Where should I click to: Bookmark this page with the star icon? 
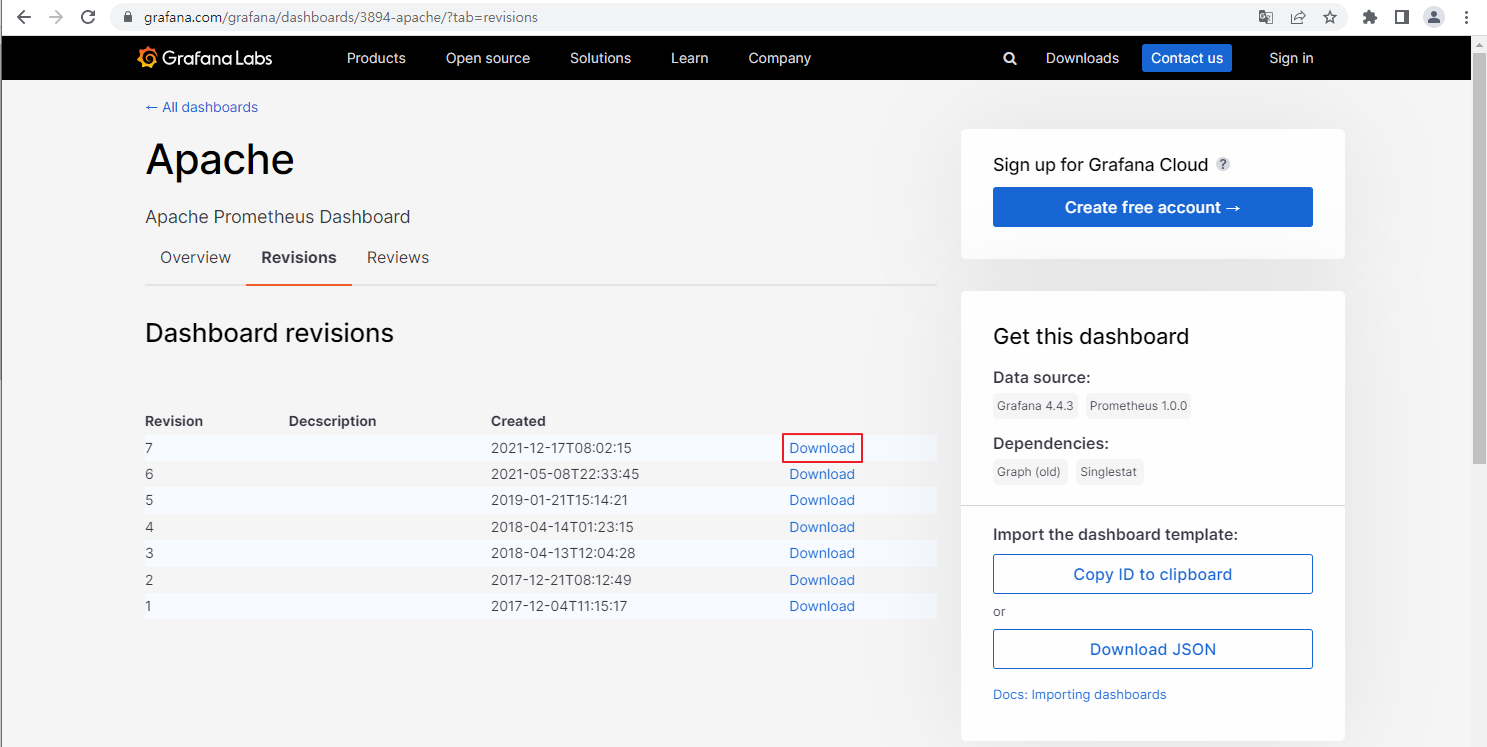click(x=1330, y=17)
